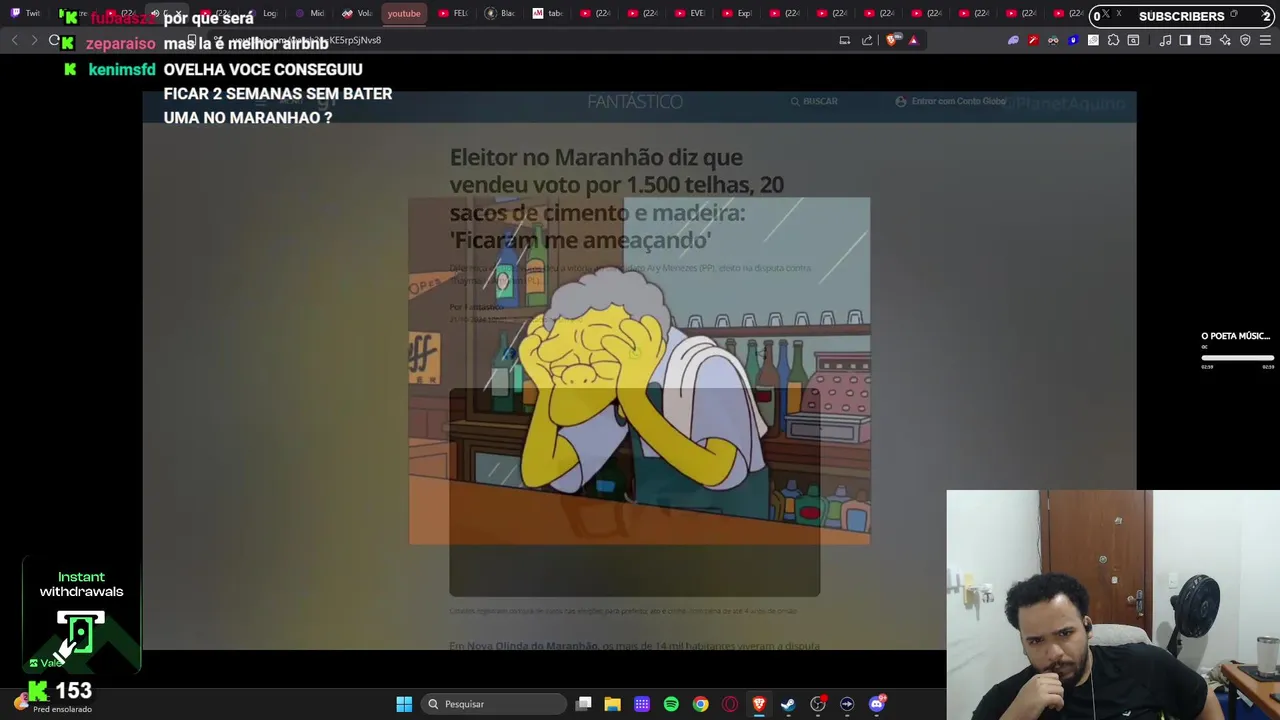Click the tab search window icon

click(1133, 40)
